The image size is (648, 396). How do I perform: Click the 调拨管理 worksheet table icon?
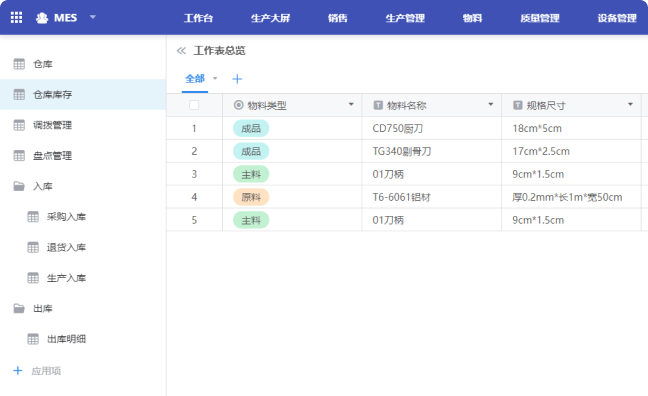19,125
